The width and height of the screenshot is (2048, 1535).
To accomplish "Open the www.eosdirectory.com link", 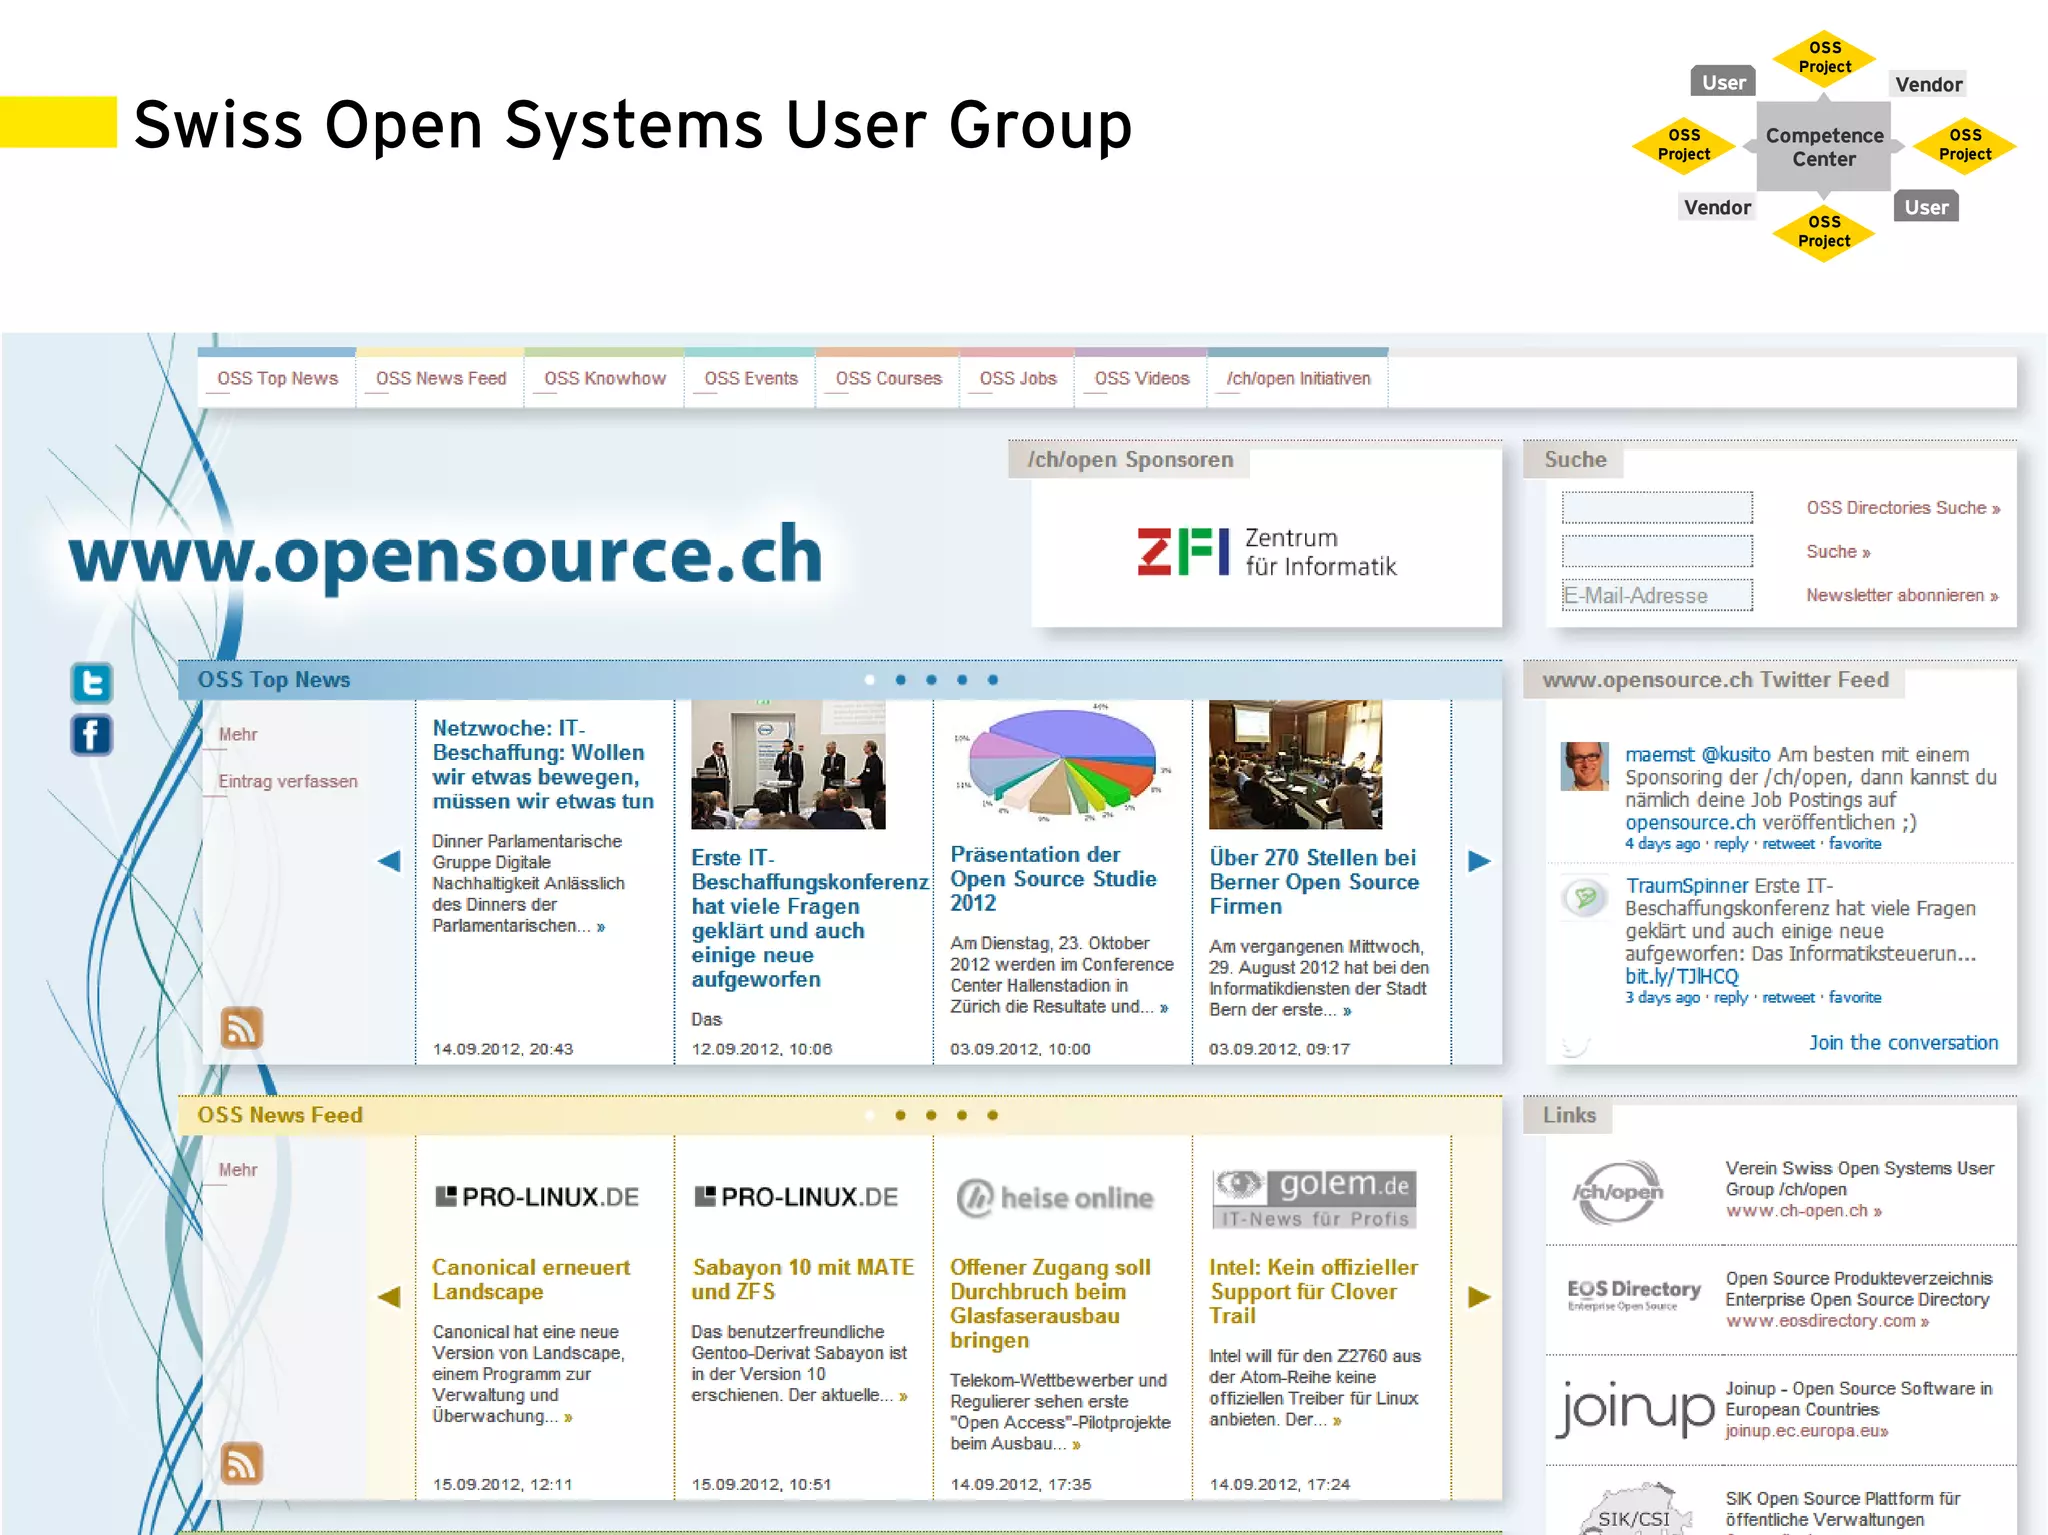I will pos(1827,1321).
